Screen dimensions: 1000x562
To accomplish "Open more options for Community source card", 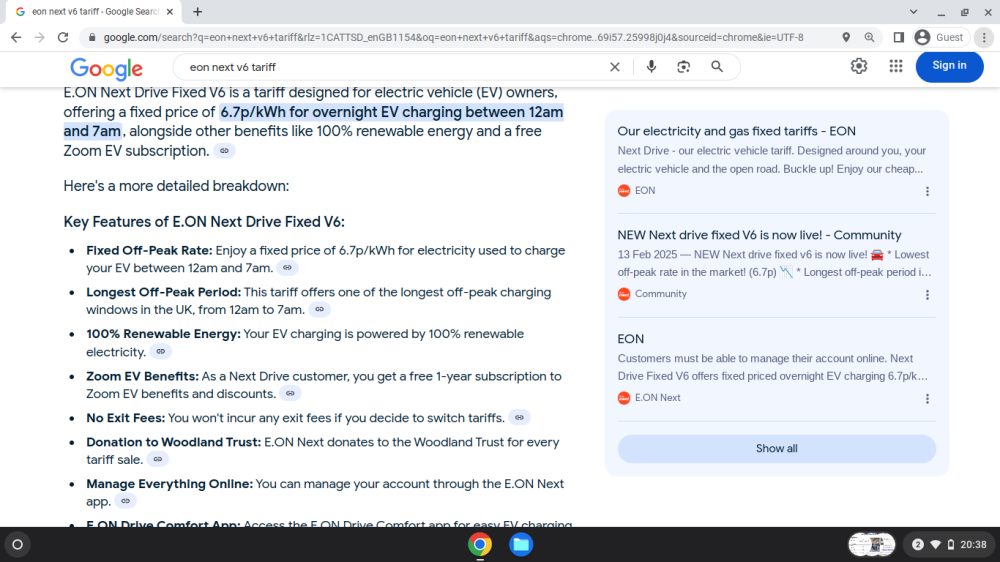I will pos(927,295).
